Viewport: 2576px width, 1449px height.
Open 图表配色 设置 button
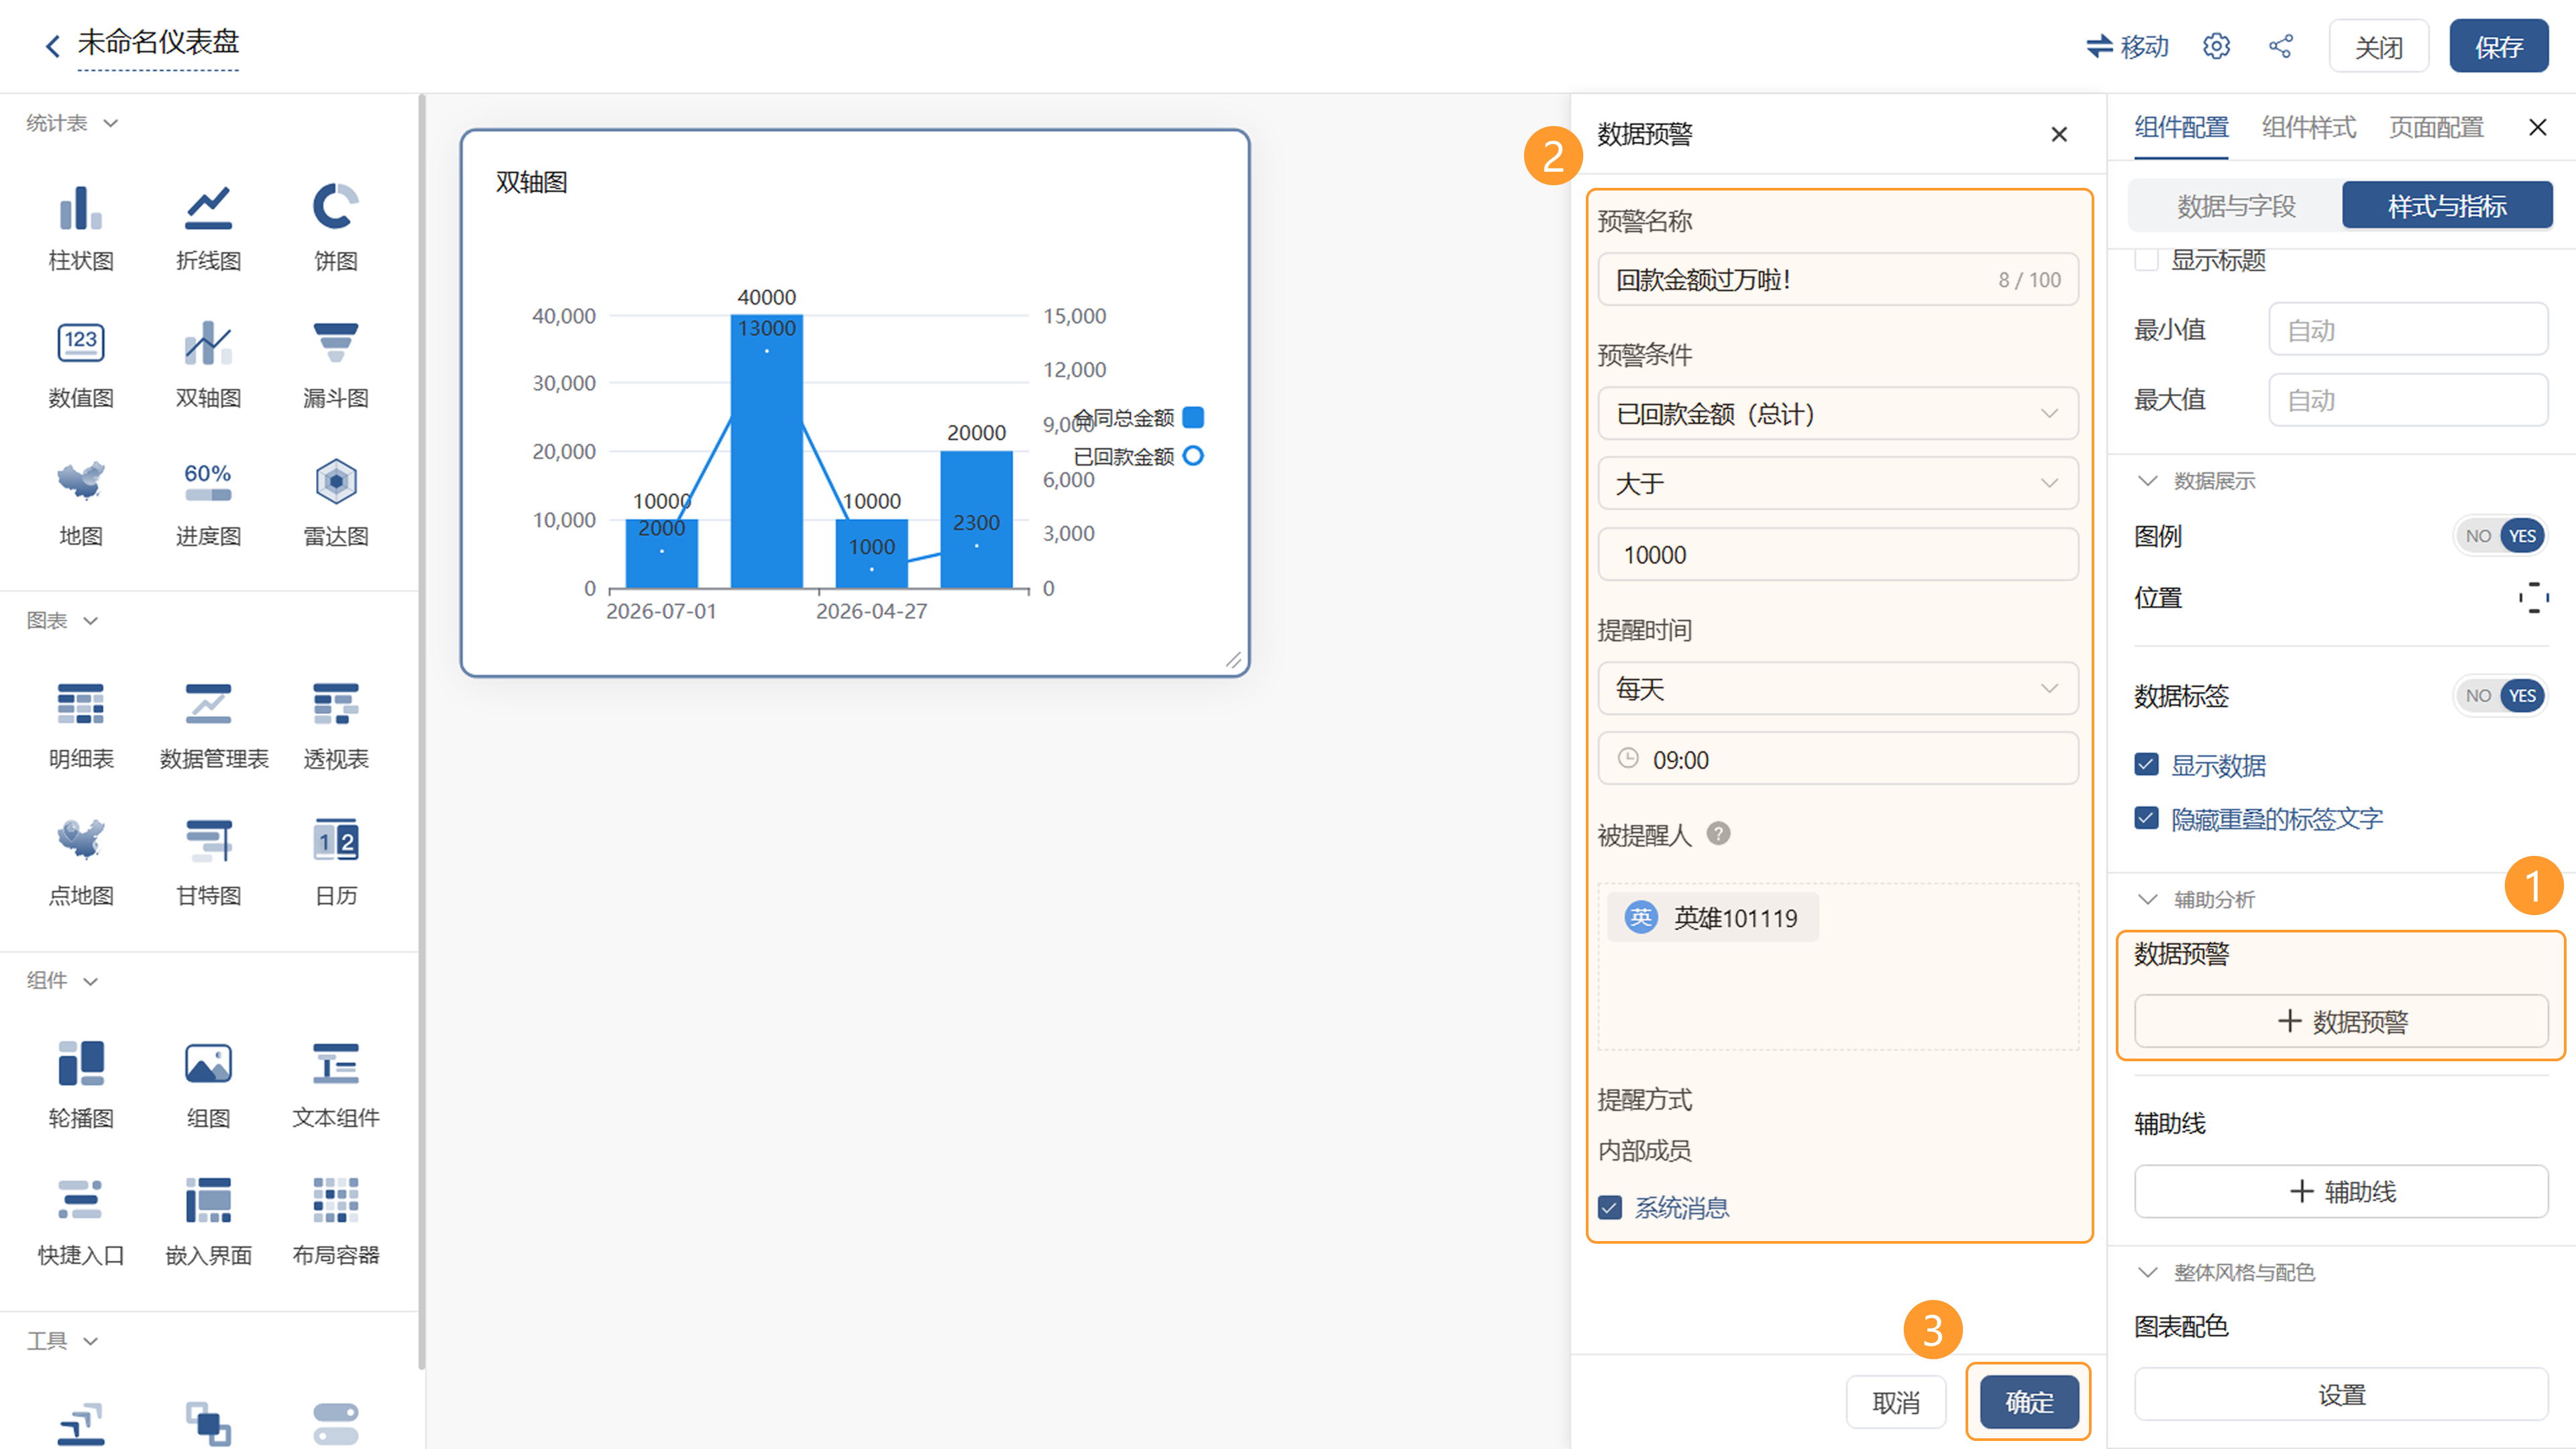[2341, 1394]
